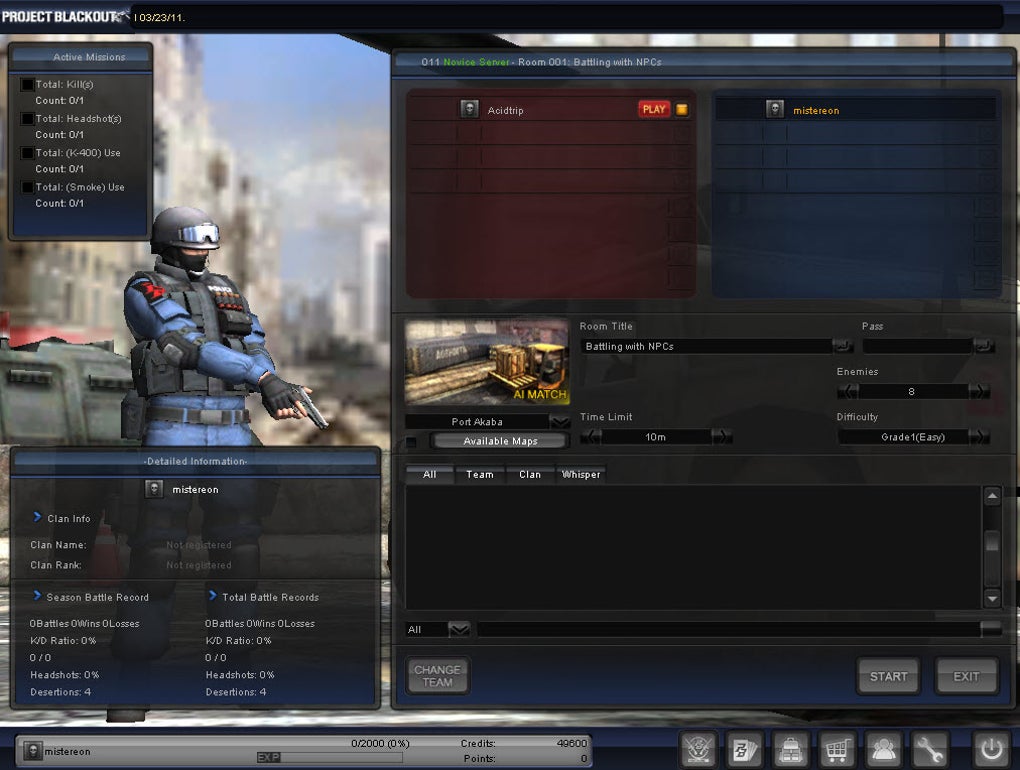The image size is (1020, 770).
Task: Open the settings wrench icon
Action: 930,750
